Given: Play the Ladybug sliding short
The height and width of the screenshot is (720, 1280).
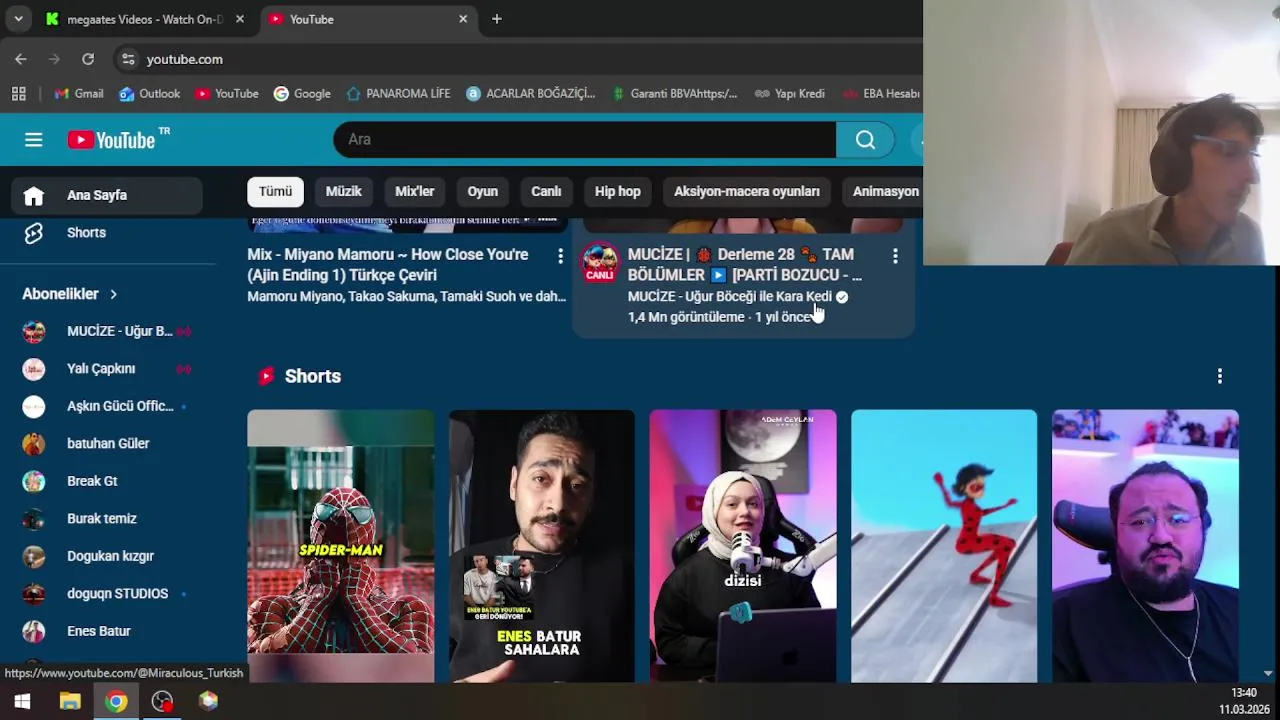Looking at the screenshot, I should [944, 545].
